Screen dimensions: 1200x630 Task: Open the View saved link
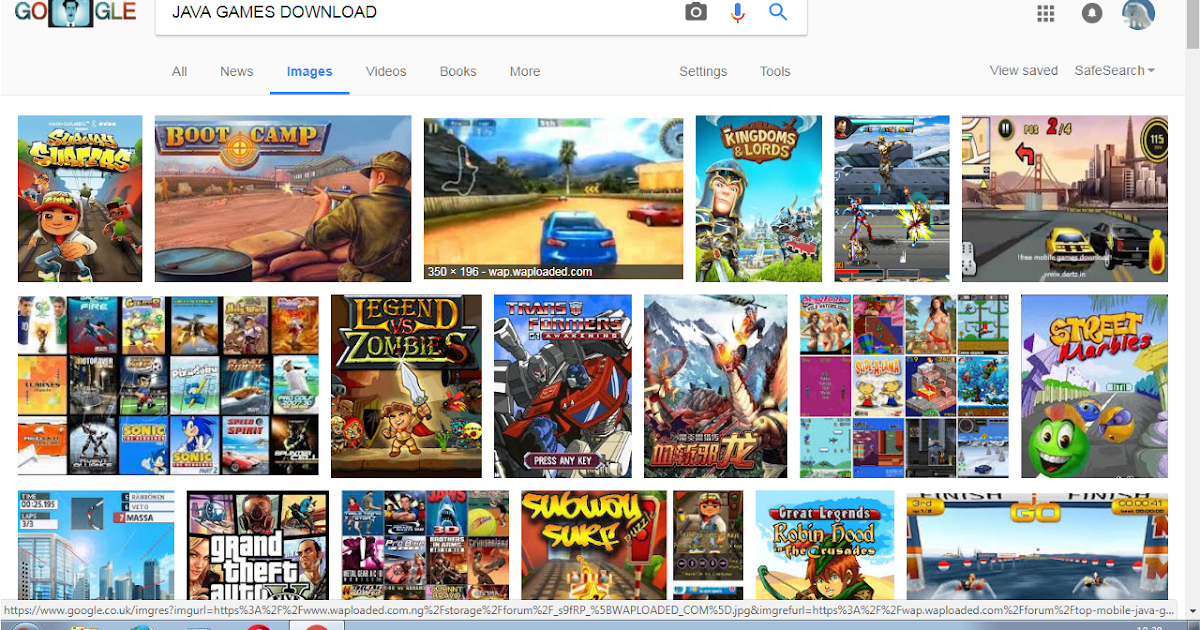pyautogui.click(x=1024, y=71)
